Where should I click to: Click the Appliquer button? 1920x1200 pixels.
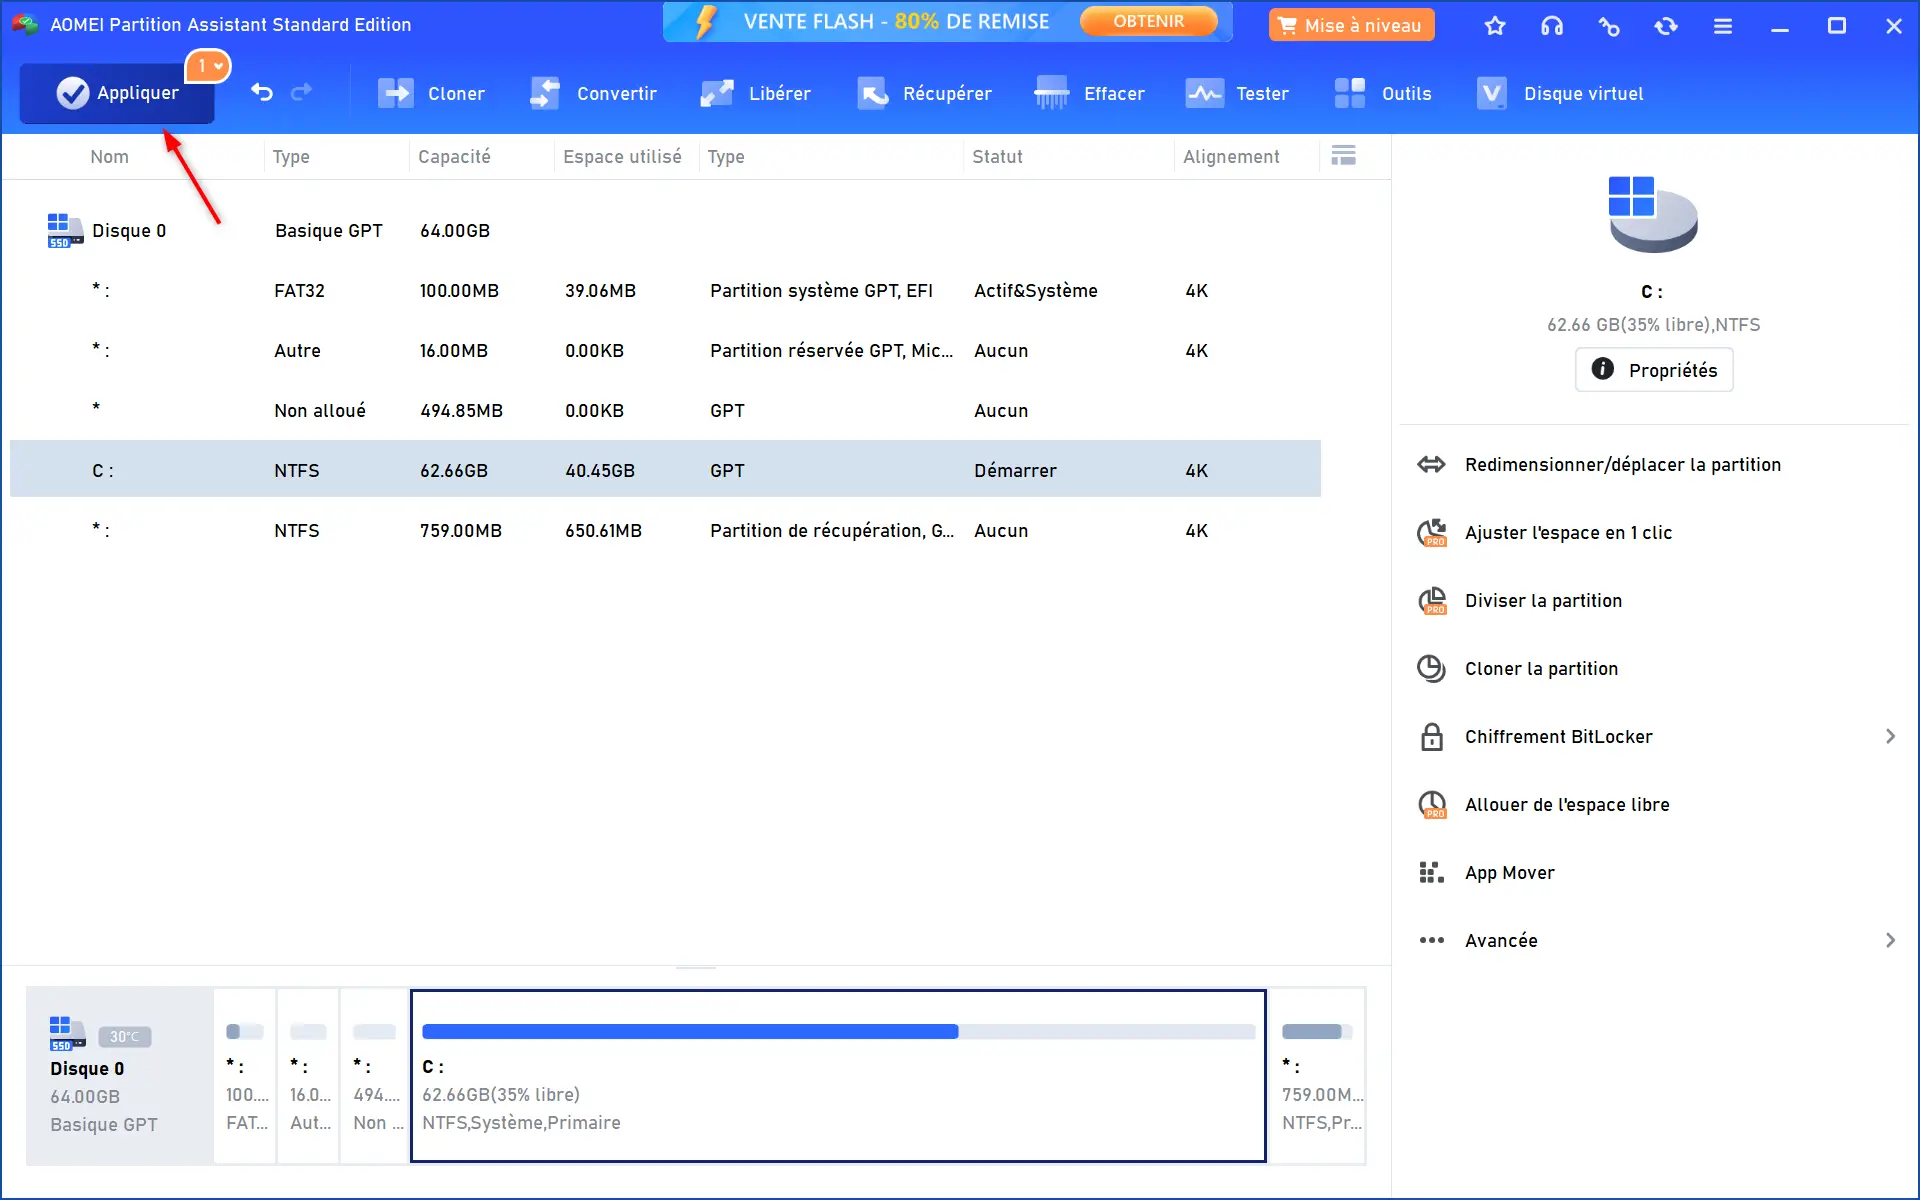click(x=117, y=93)
